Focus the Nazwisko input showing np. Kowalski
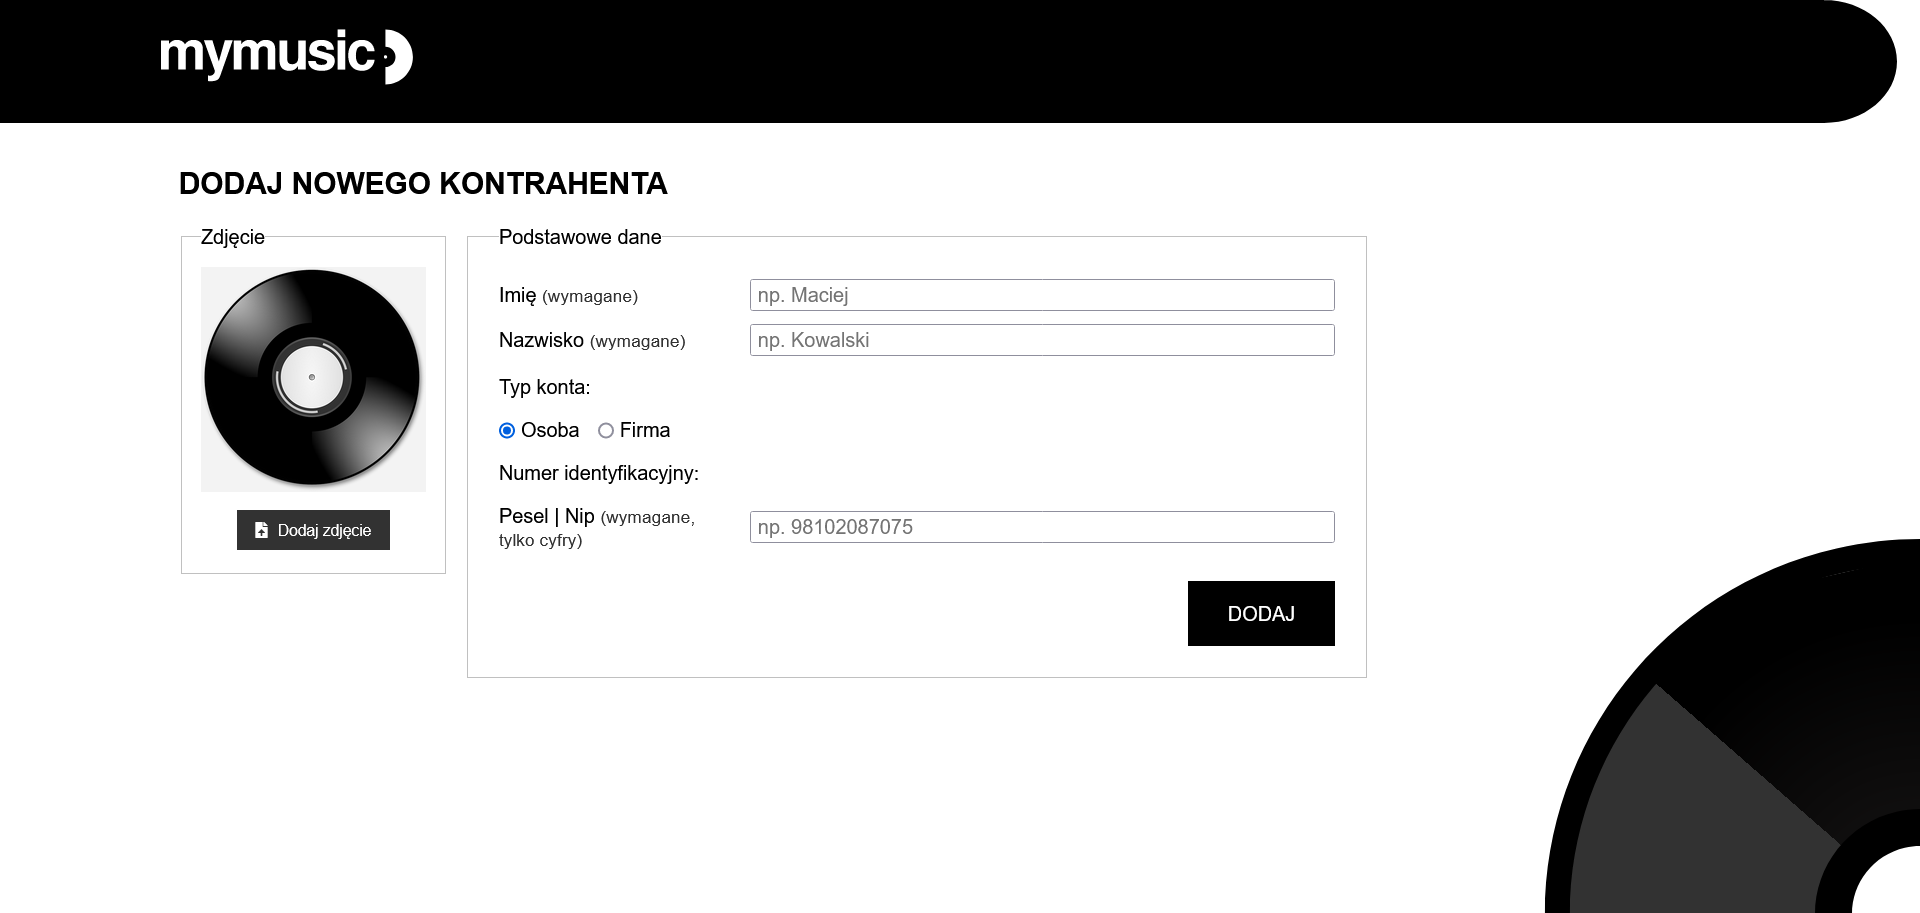 [x=1041, y=340]
